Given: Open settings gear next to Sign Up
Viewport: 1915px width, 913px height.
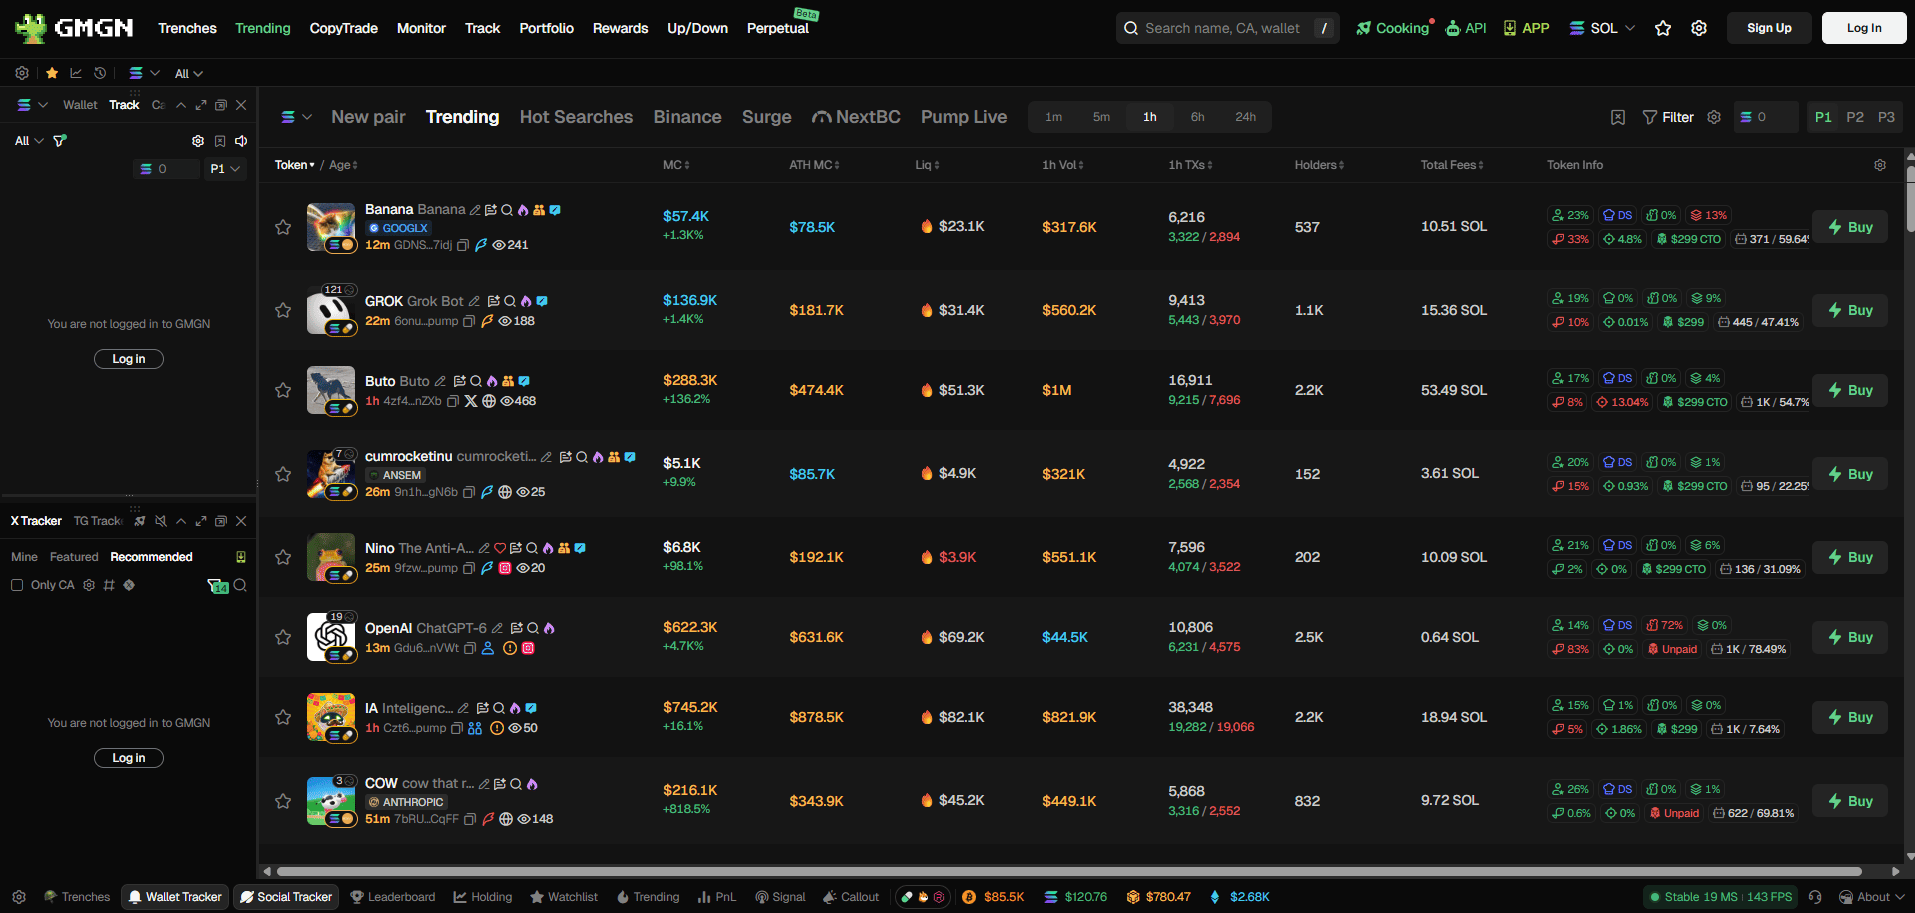Looking at the screenshot, I should click(x=1699, y=28).
